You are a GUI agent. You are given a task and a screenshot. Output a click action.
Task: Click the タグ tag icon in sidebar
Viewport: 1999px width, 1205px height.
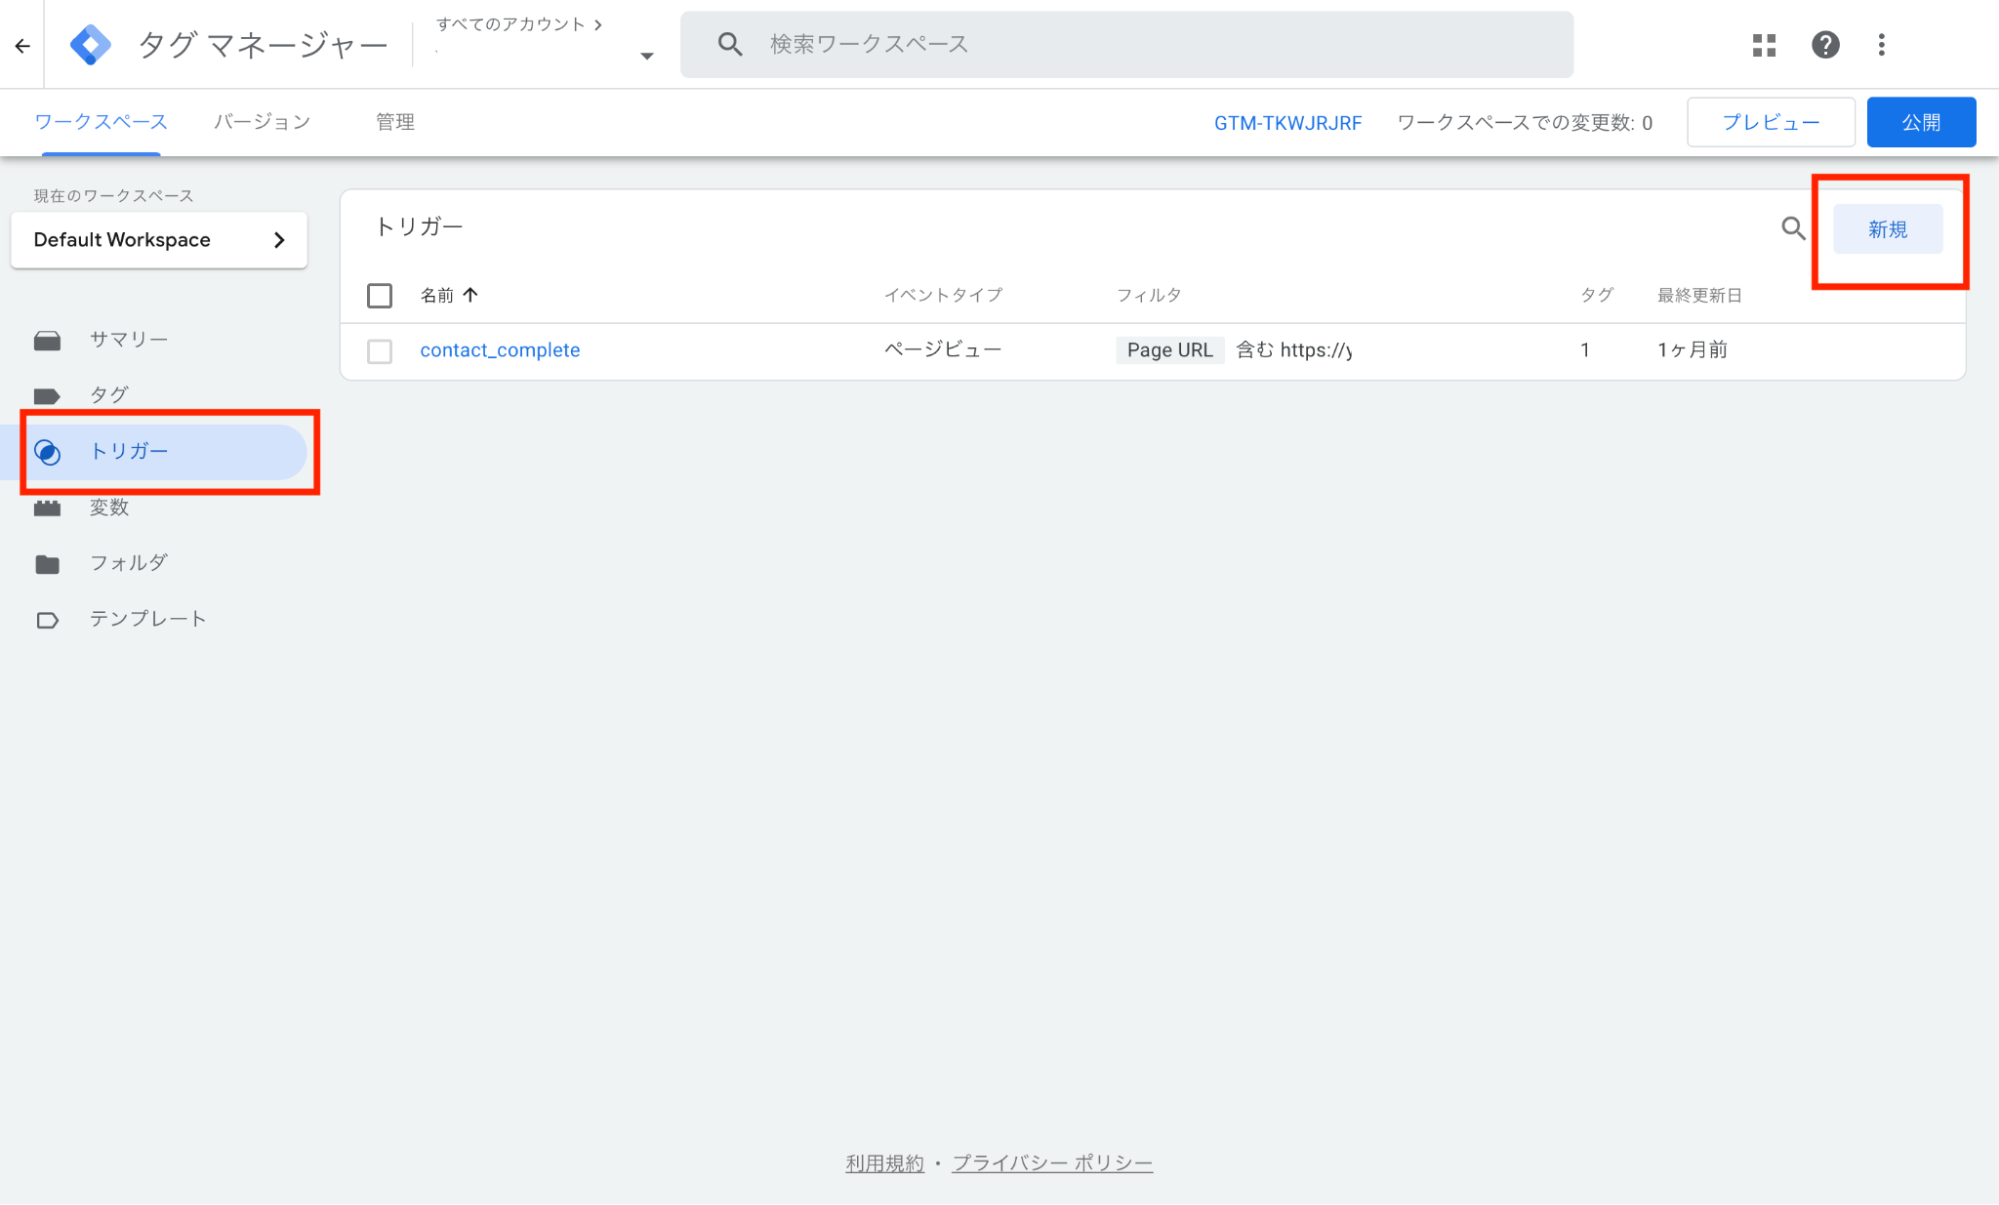(47, 396)
